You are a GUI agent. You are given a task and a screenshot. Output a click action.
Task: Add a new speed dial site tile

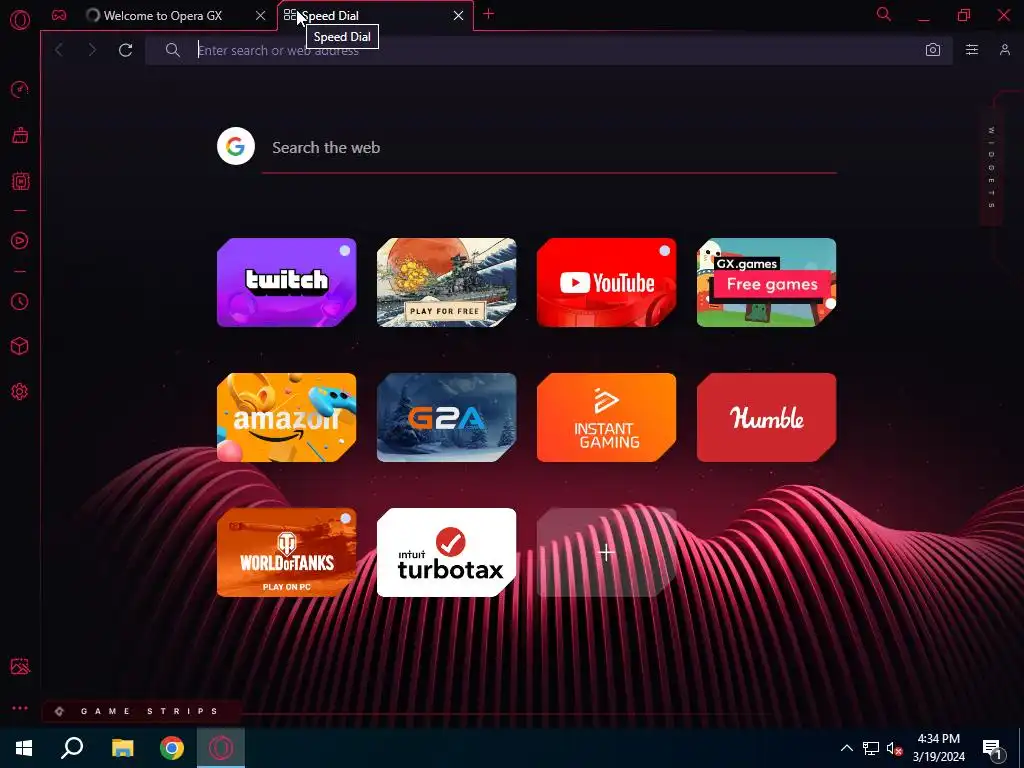(607, 552)
